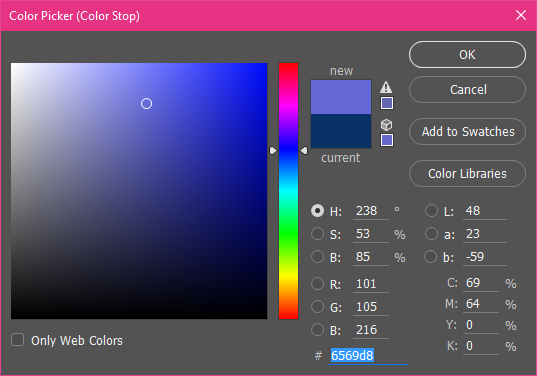Image resolution: width=537 pixels, height=376 pixels.
Task: Click the blue value field showing 216
Action: (x=371, y=330)
